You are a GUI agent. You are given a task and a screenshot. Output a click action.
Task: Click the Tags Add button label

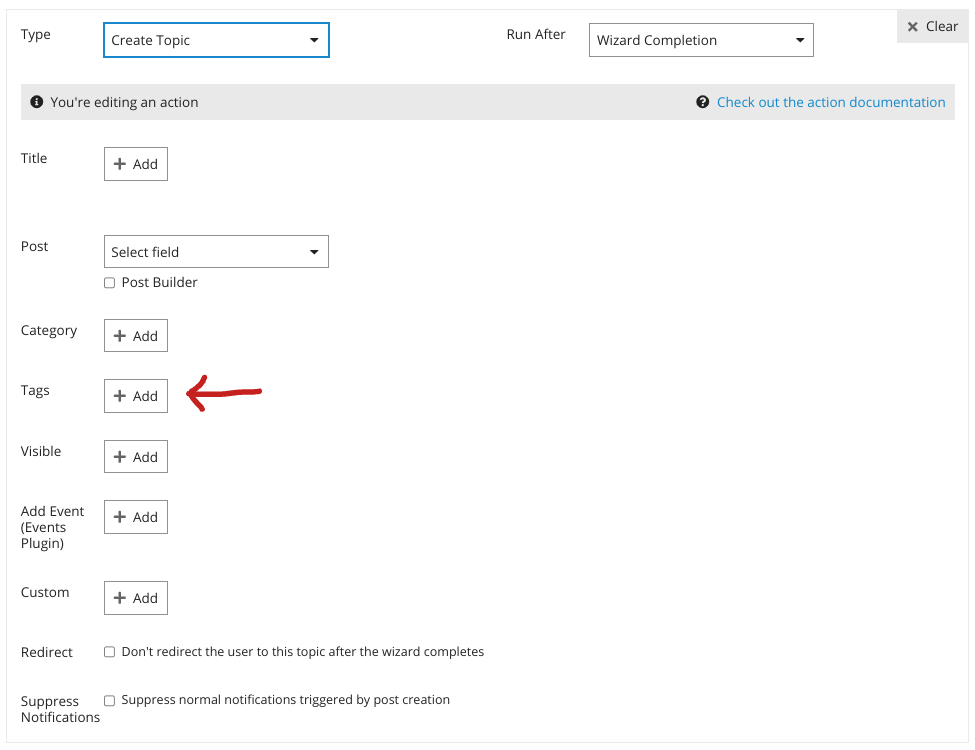[146, 396]
